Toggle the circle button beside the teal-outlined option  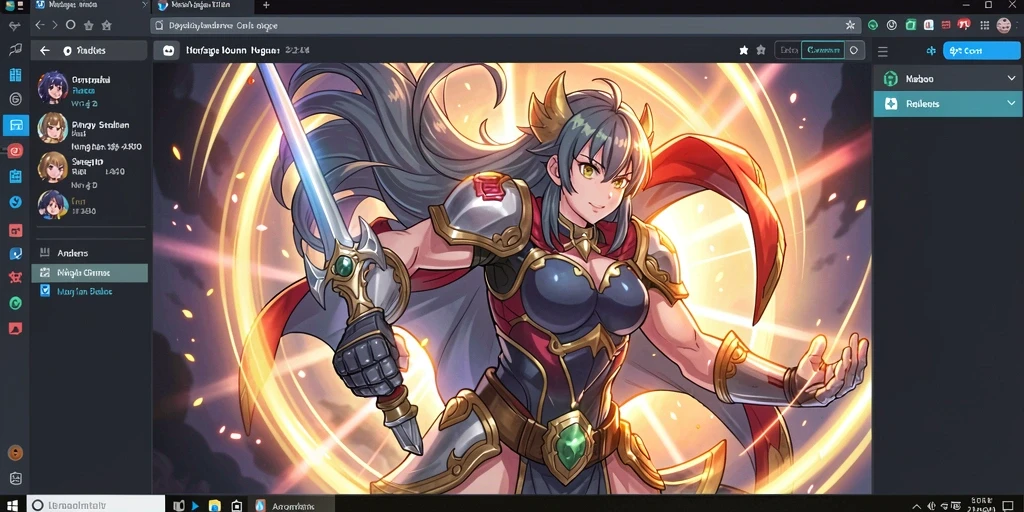[x=853, y=50]
